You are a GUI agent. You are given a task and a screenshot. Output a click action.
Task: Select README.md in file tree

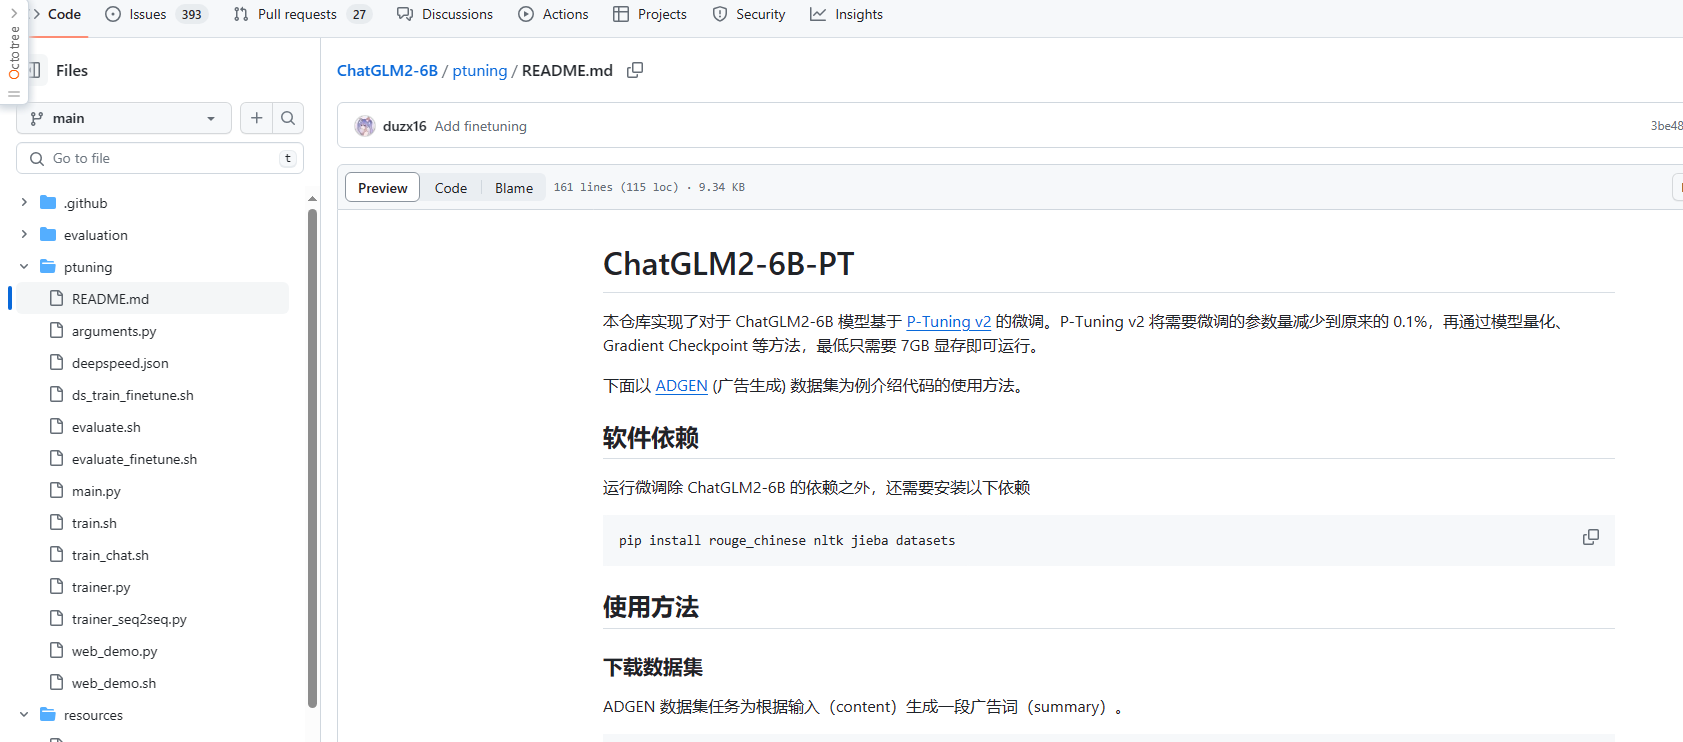click(152, 299)
